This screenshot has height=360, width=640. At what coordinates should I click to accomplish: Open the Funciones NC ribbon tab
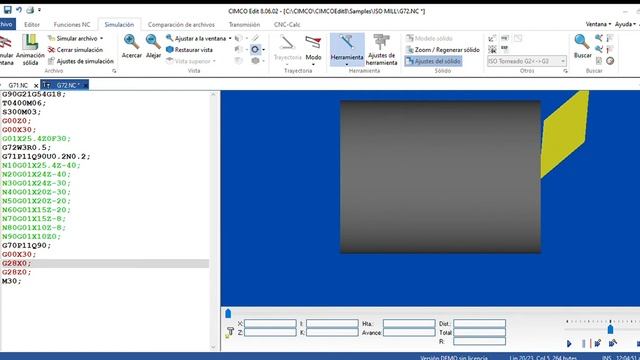72,24
